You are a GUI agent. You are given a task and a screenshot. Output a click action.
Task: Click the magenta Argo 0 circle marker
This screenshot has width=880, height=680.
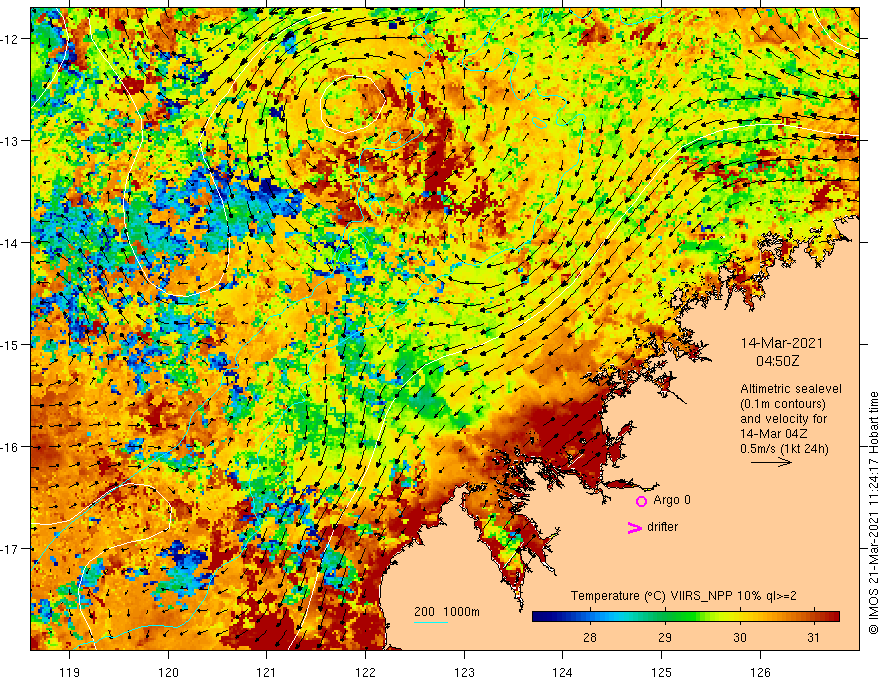coord(641,501)
